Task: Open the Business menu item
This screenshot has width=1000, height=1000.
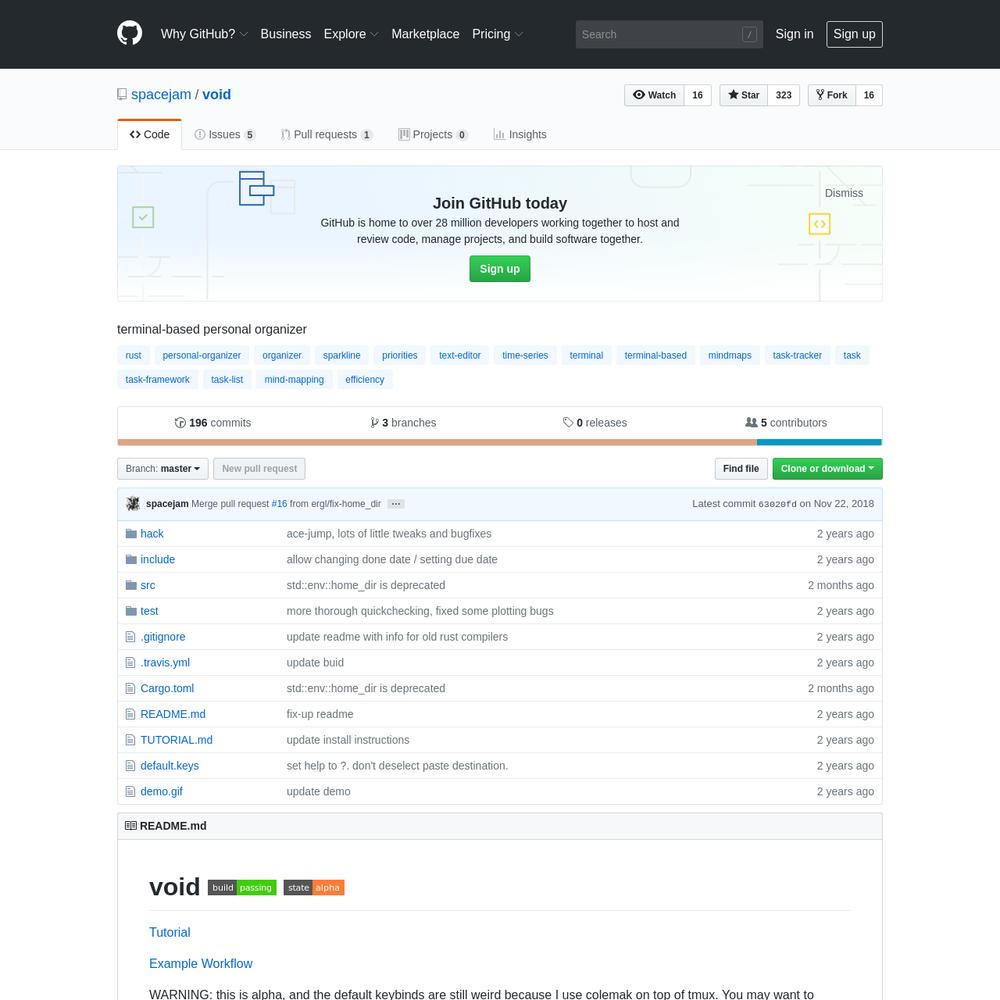Action: [286, 34]
